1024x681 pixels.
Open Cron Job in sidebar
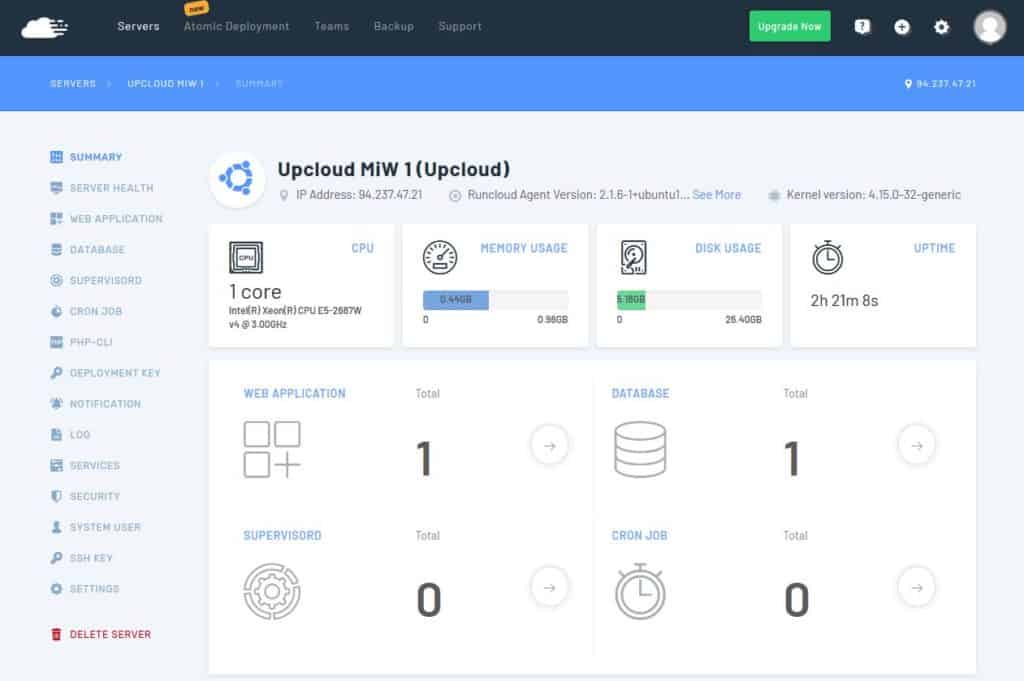96,311
